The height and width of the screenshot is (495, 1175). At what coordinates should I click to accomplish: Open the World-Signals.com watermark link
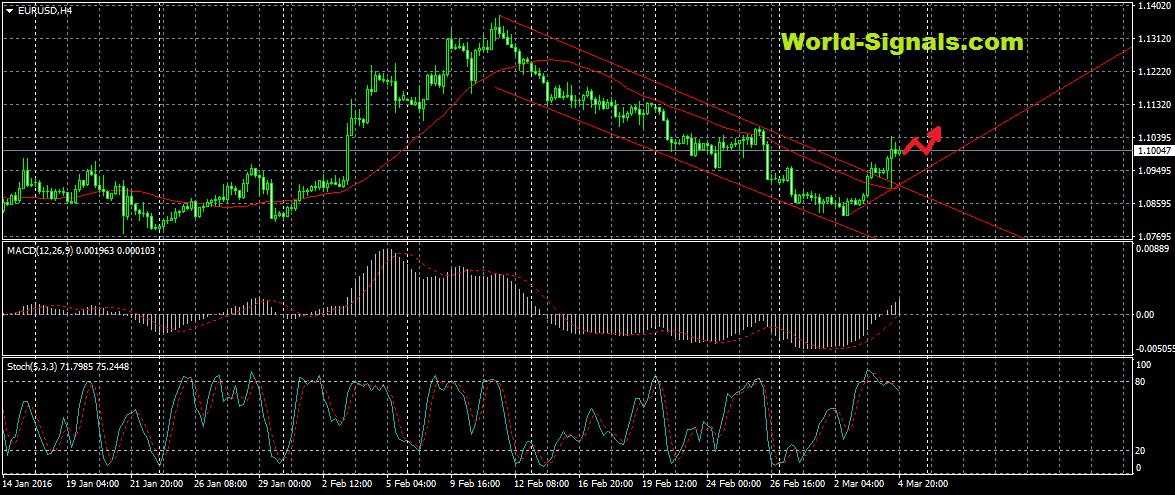(902, 42)
